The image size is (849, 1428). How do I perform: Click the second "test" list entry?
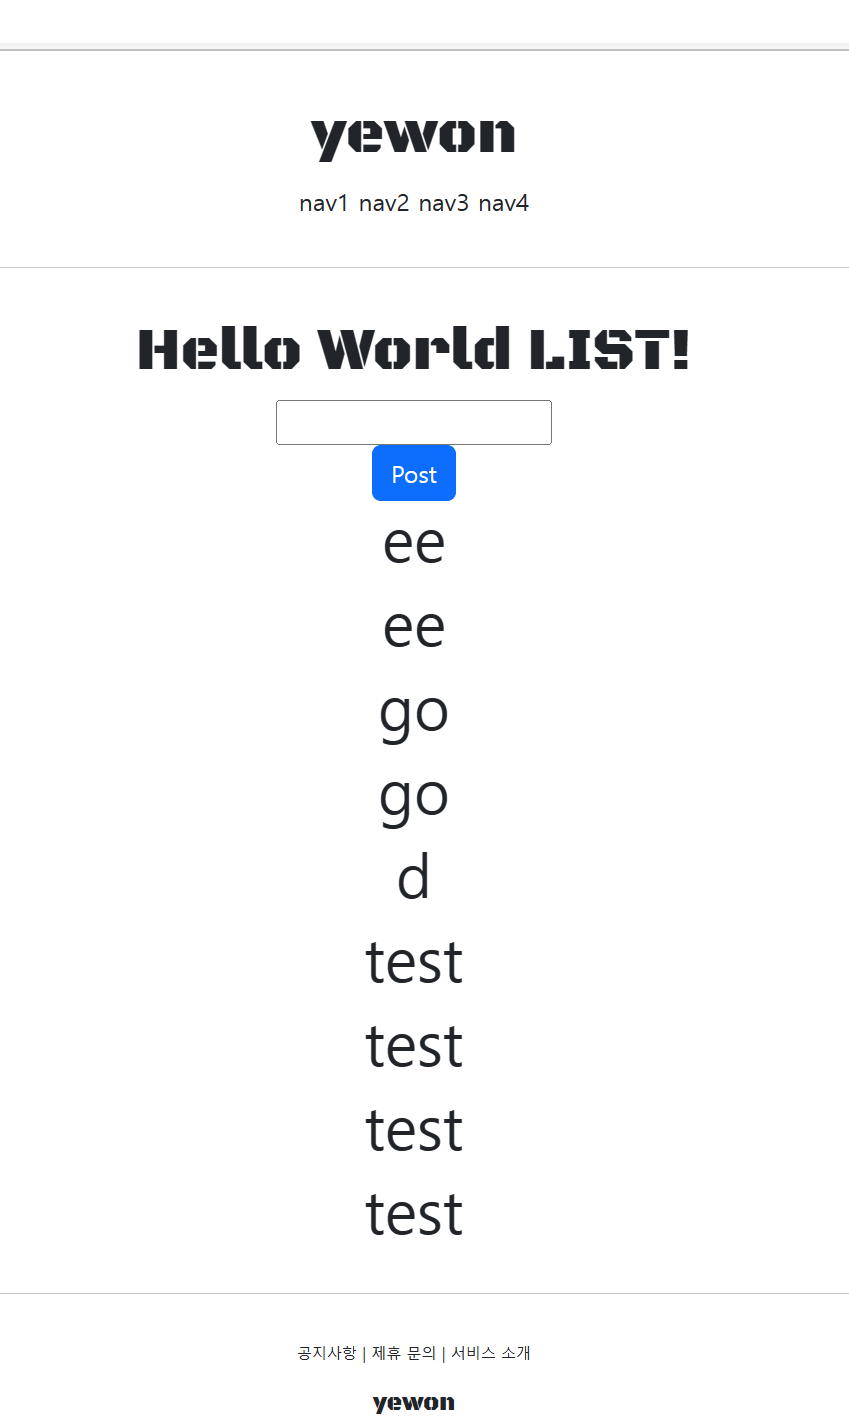414,1046
